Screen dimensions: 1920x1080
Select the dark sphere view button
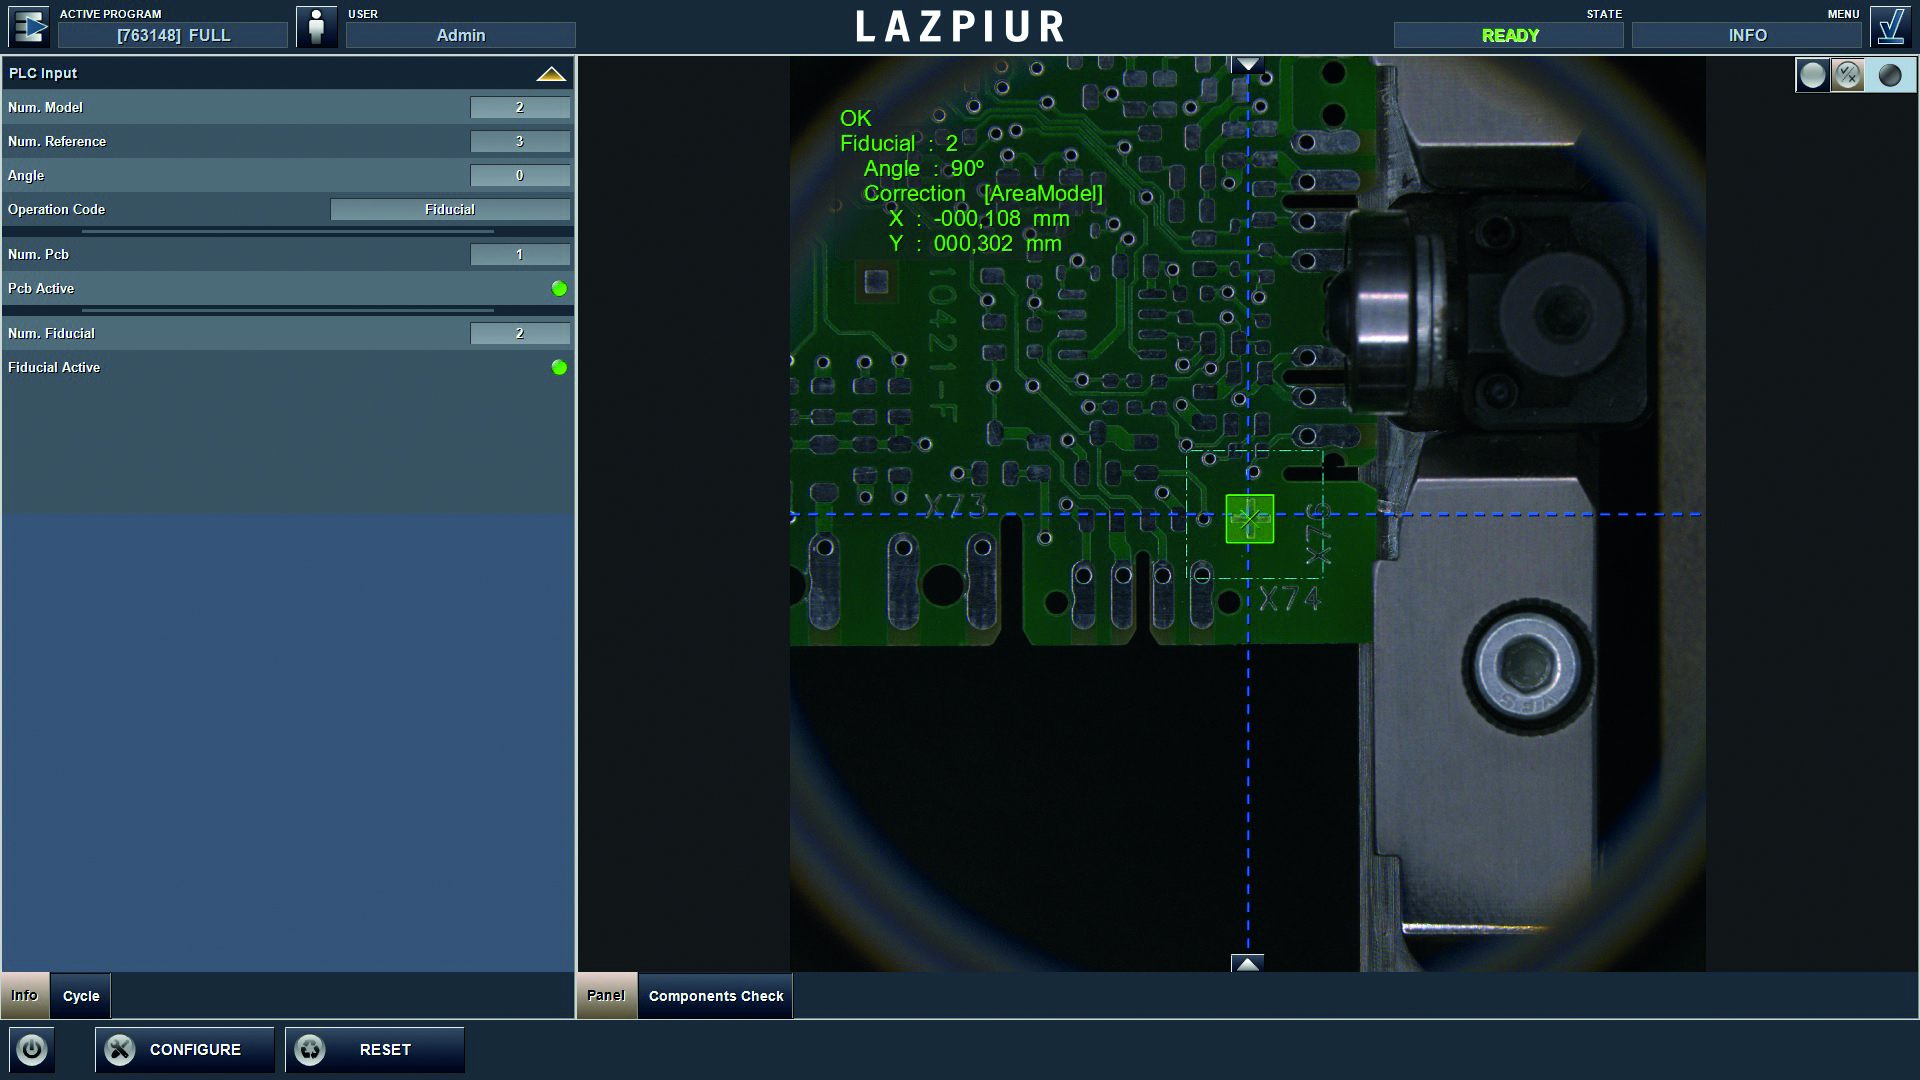point(1889,75)
